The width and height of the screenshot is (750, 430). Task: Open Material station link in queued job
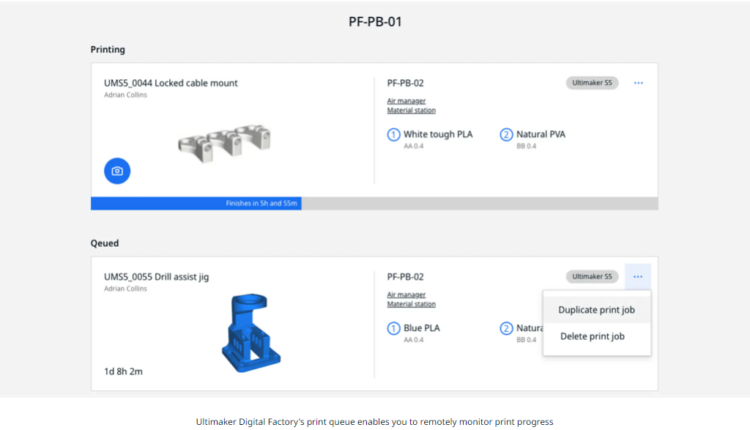point(411,304)
